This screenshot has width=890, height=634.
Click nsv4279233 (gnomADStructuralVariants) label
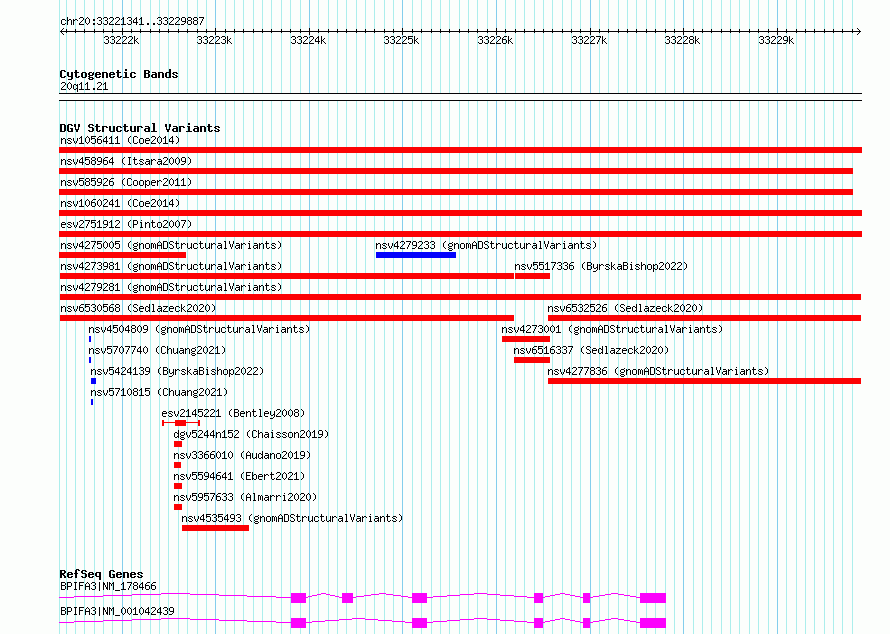[486, 245]
